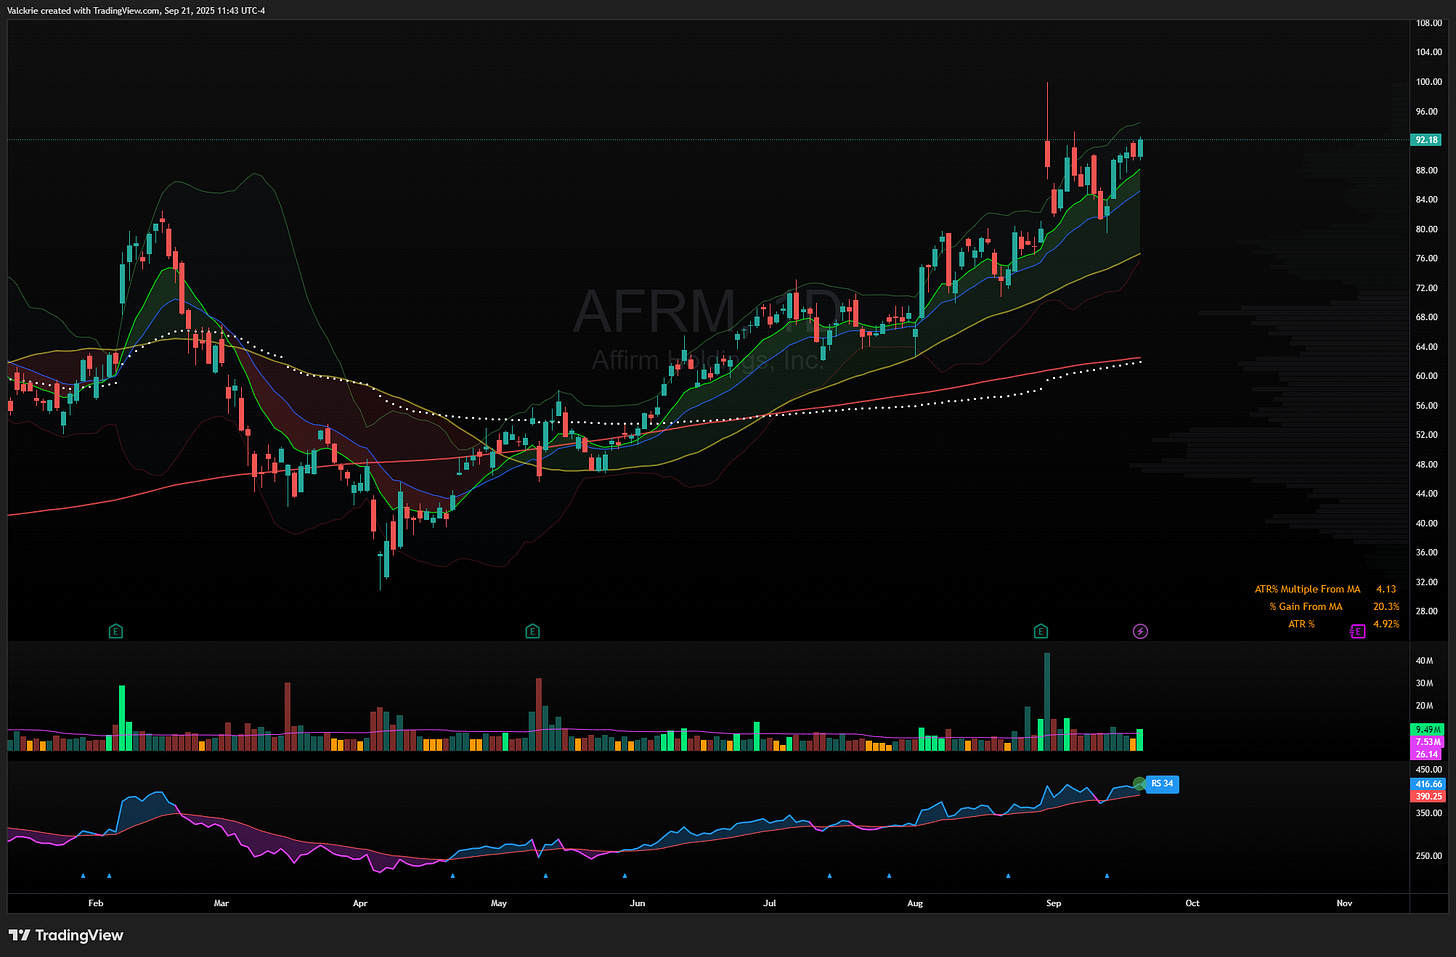Click the Jul date axis label

(770, 903)
